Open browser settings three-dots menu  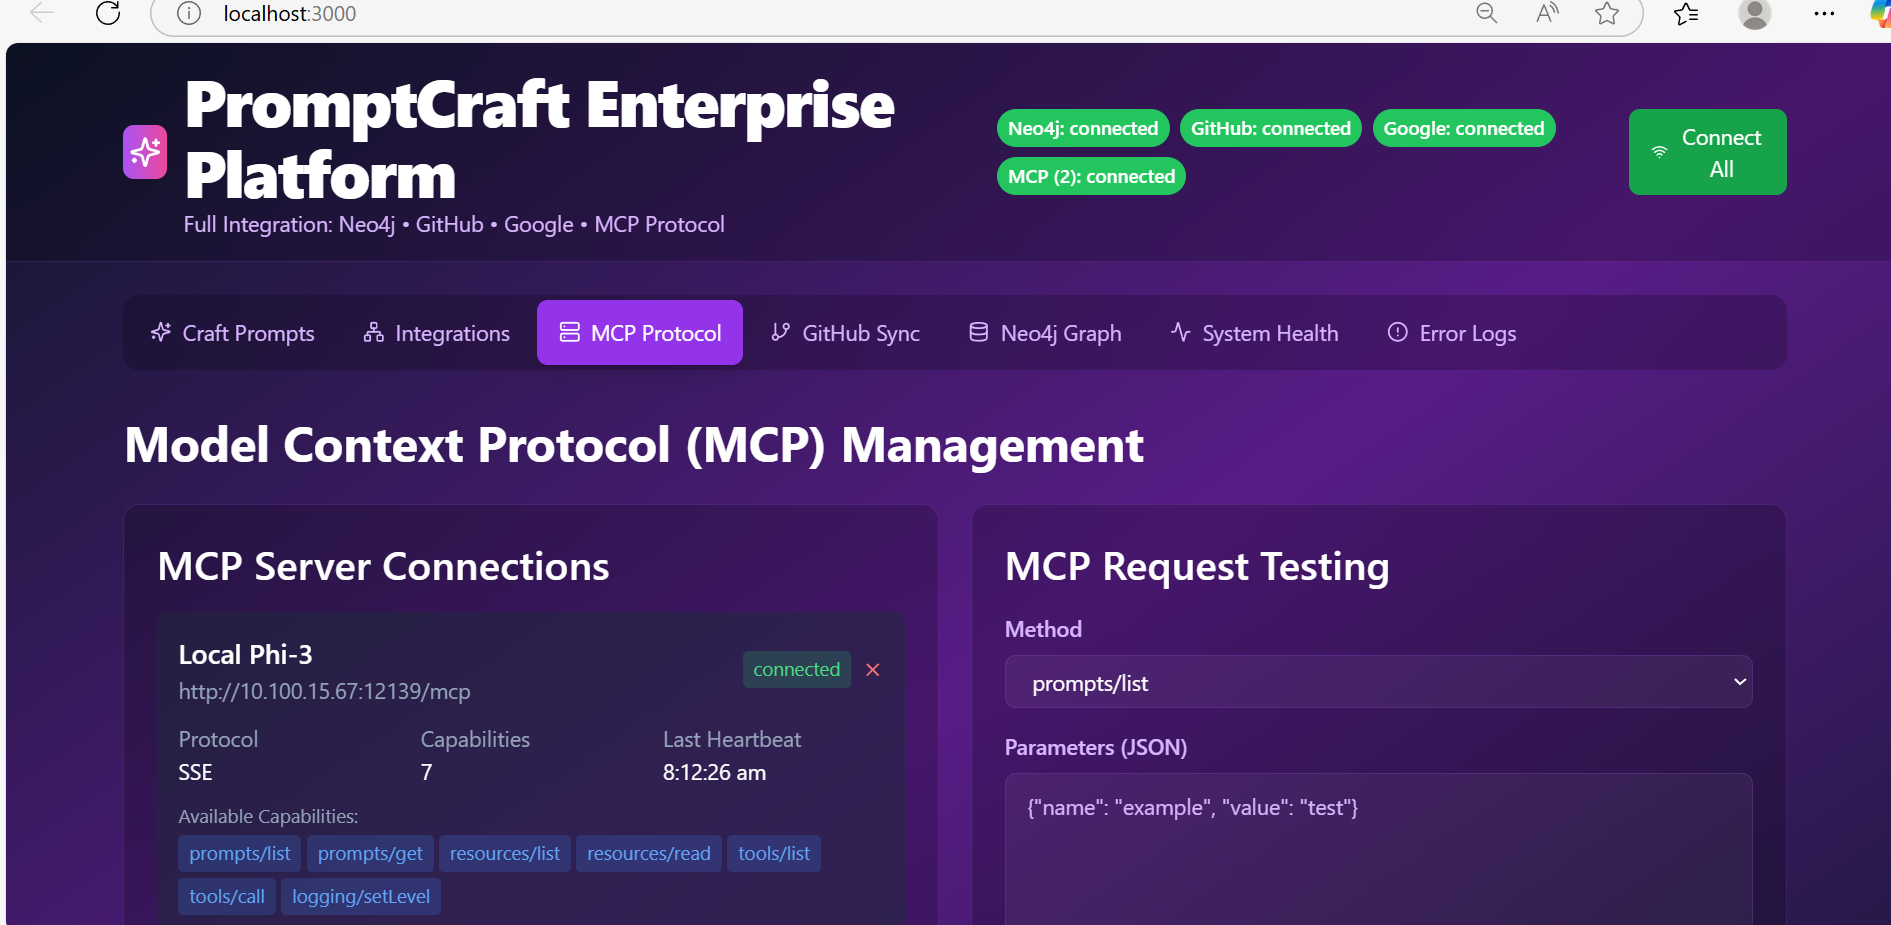tap(1824, 14)
